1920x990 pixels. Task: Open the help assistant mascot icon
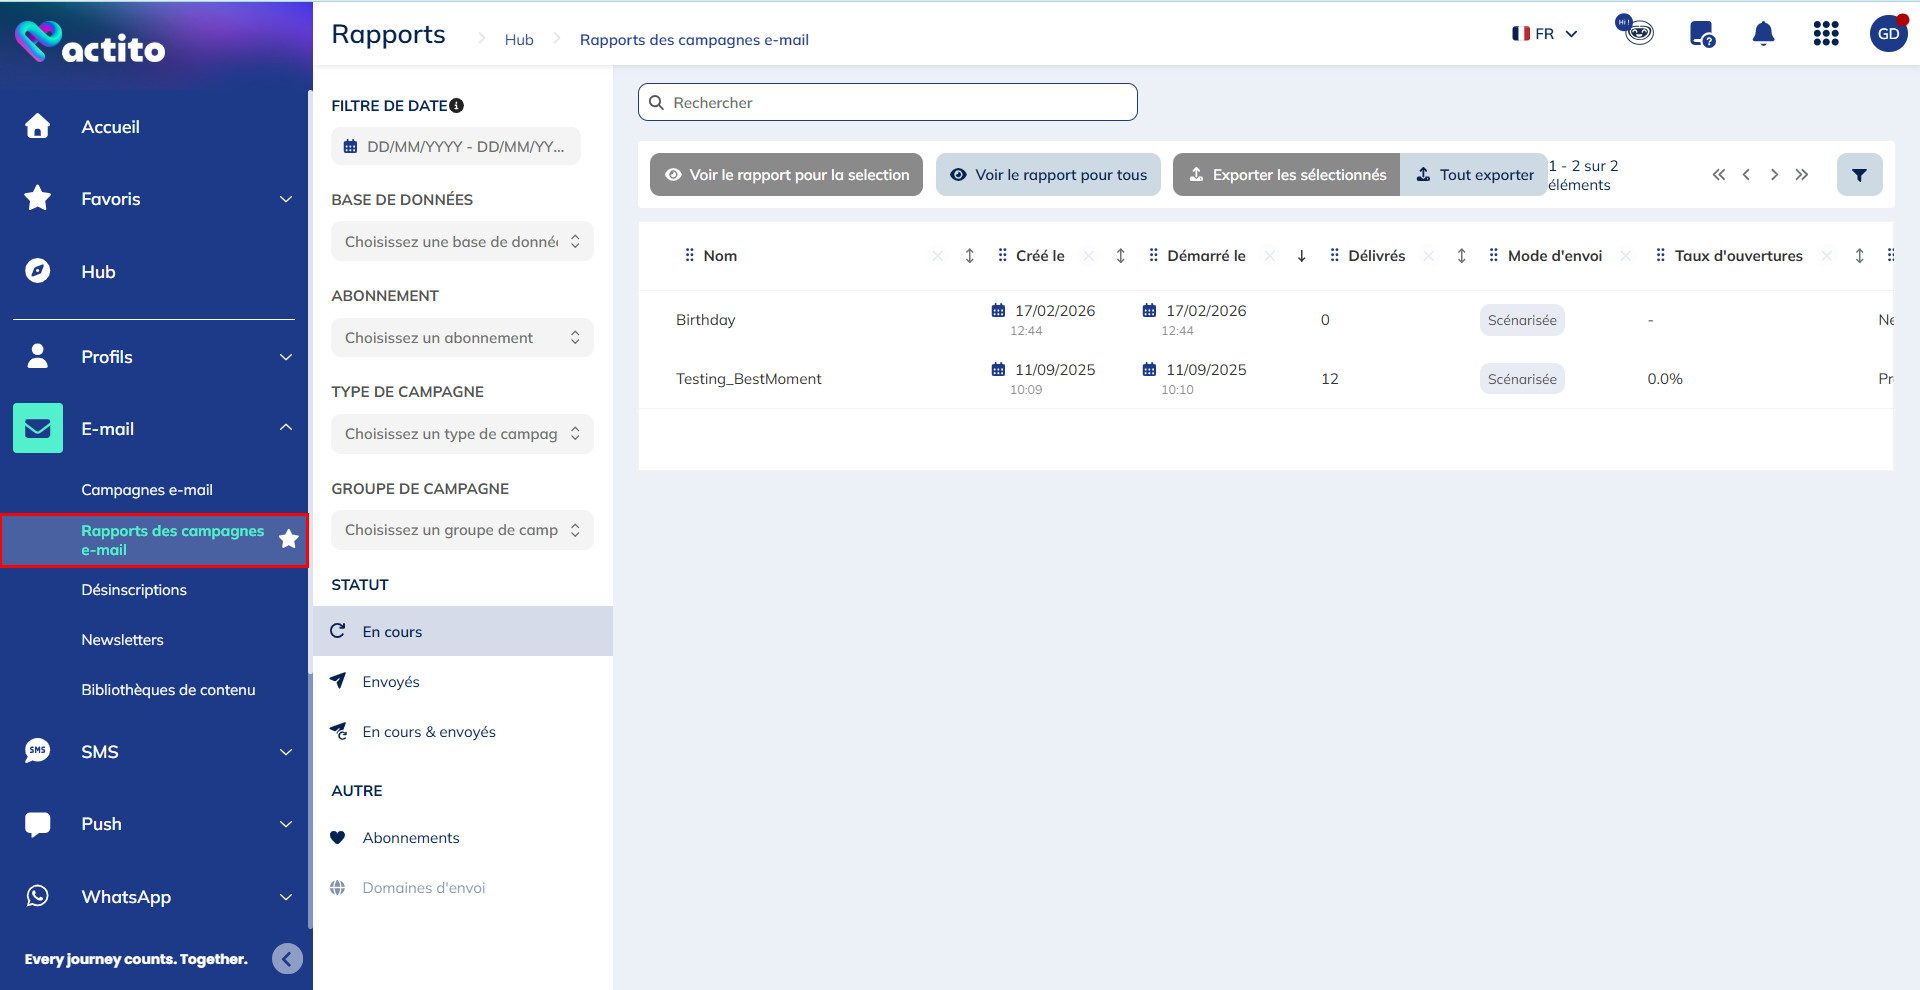pos(1636,31)
